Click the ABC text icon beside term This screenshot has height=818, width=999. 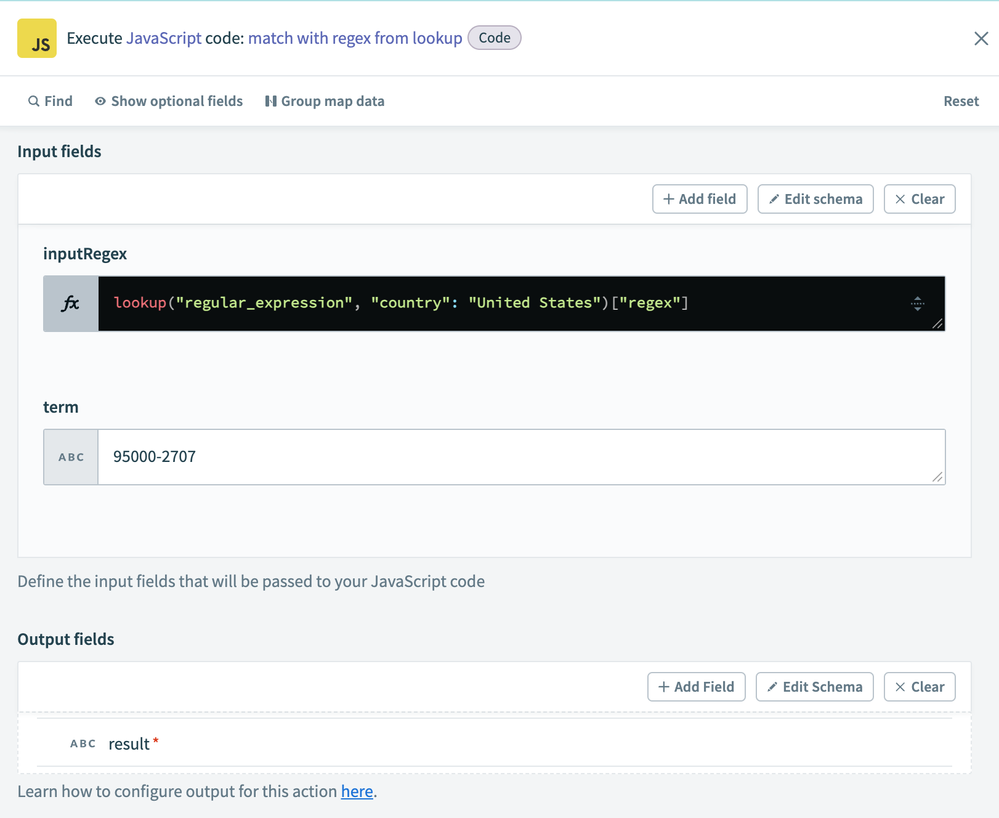pyautogui.click(x=71, y=457)
